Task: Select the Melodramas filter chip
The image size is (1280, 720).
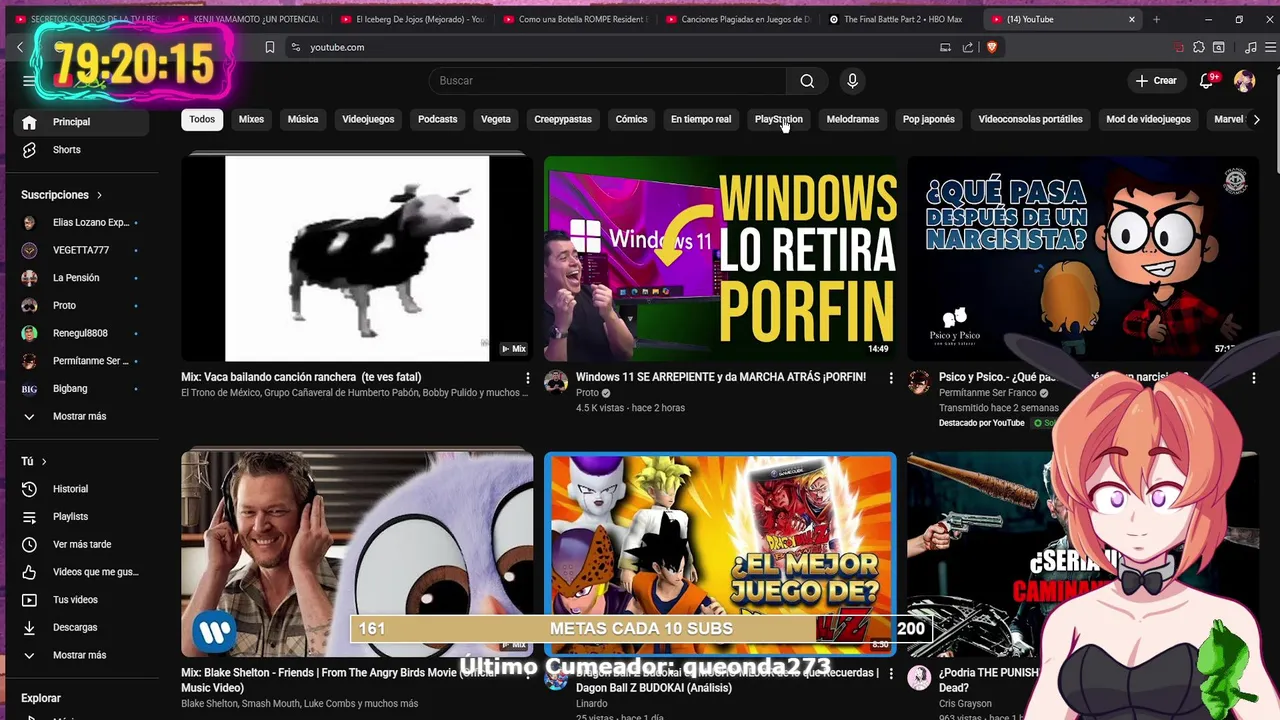Action: [853, 119]
